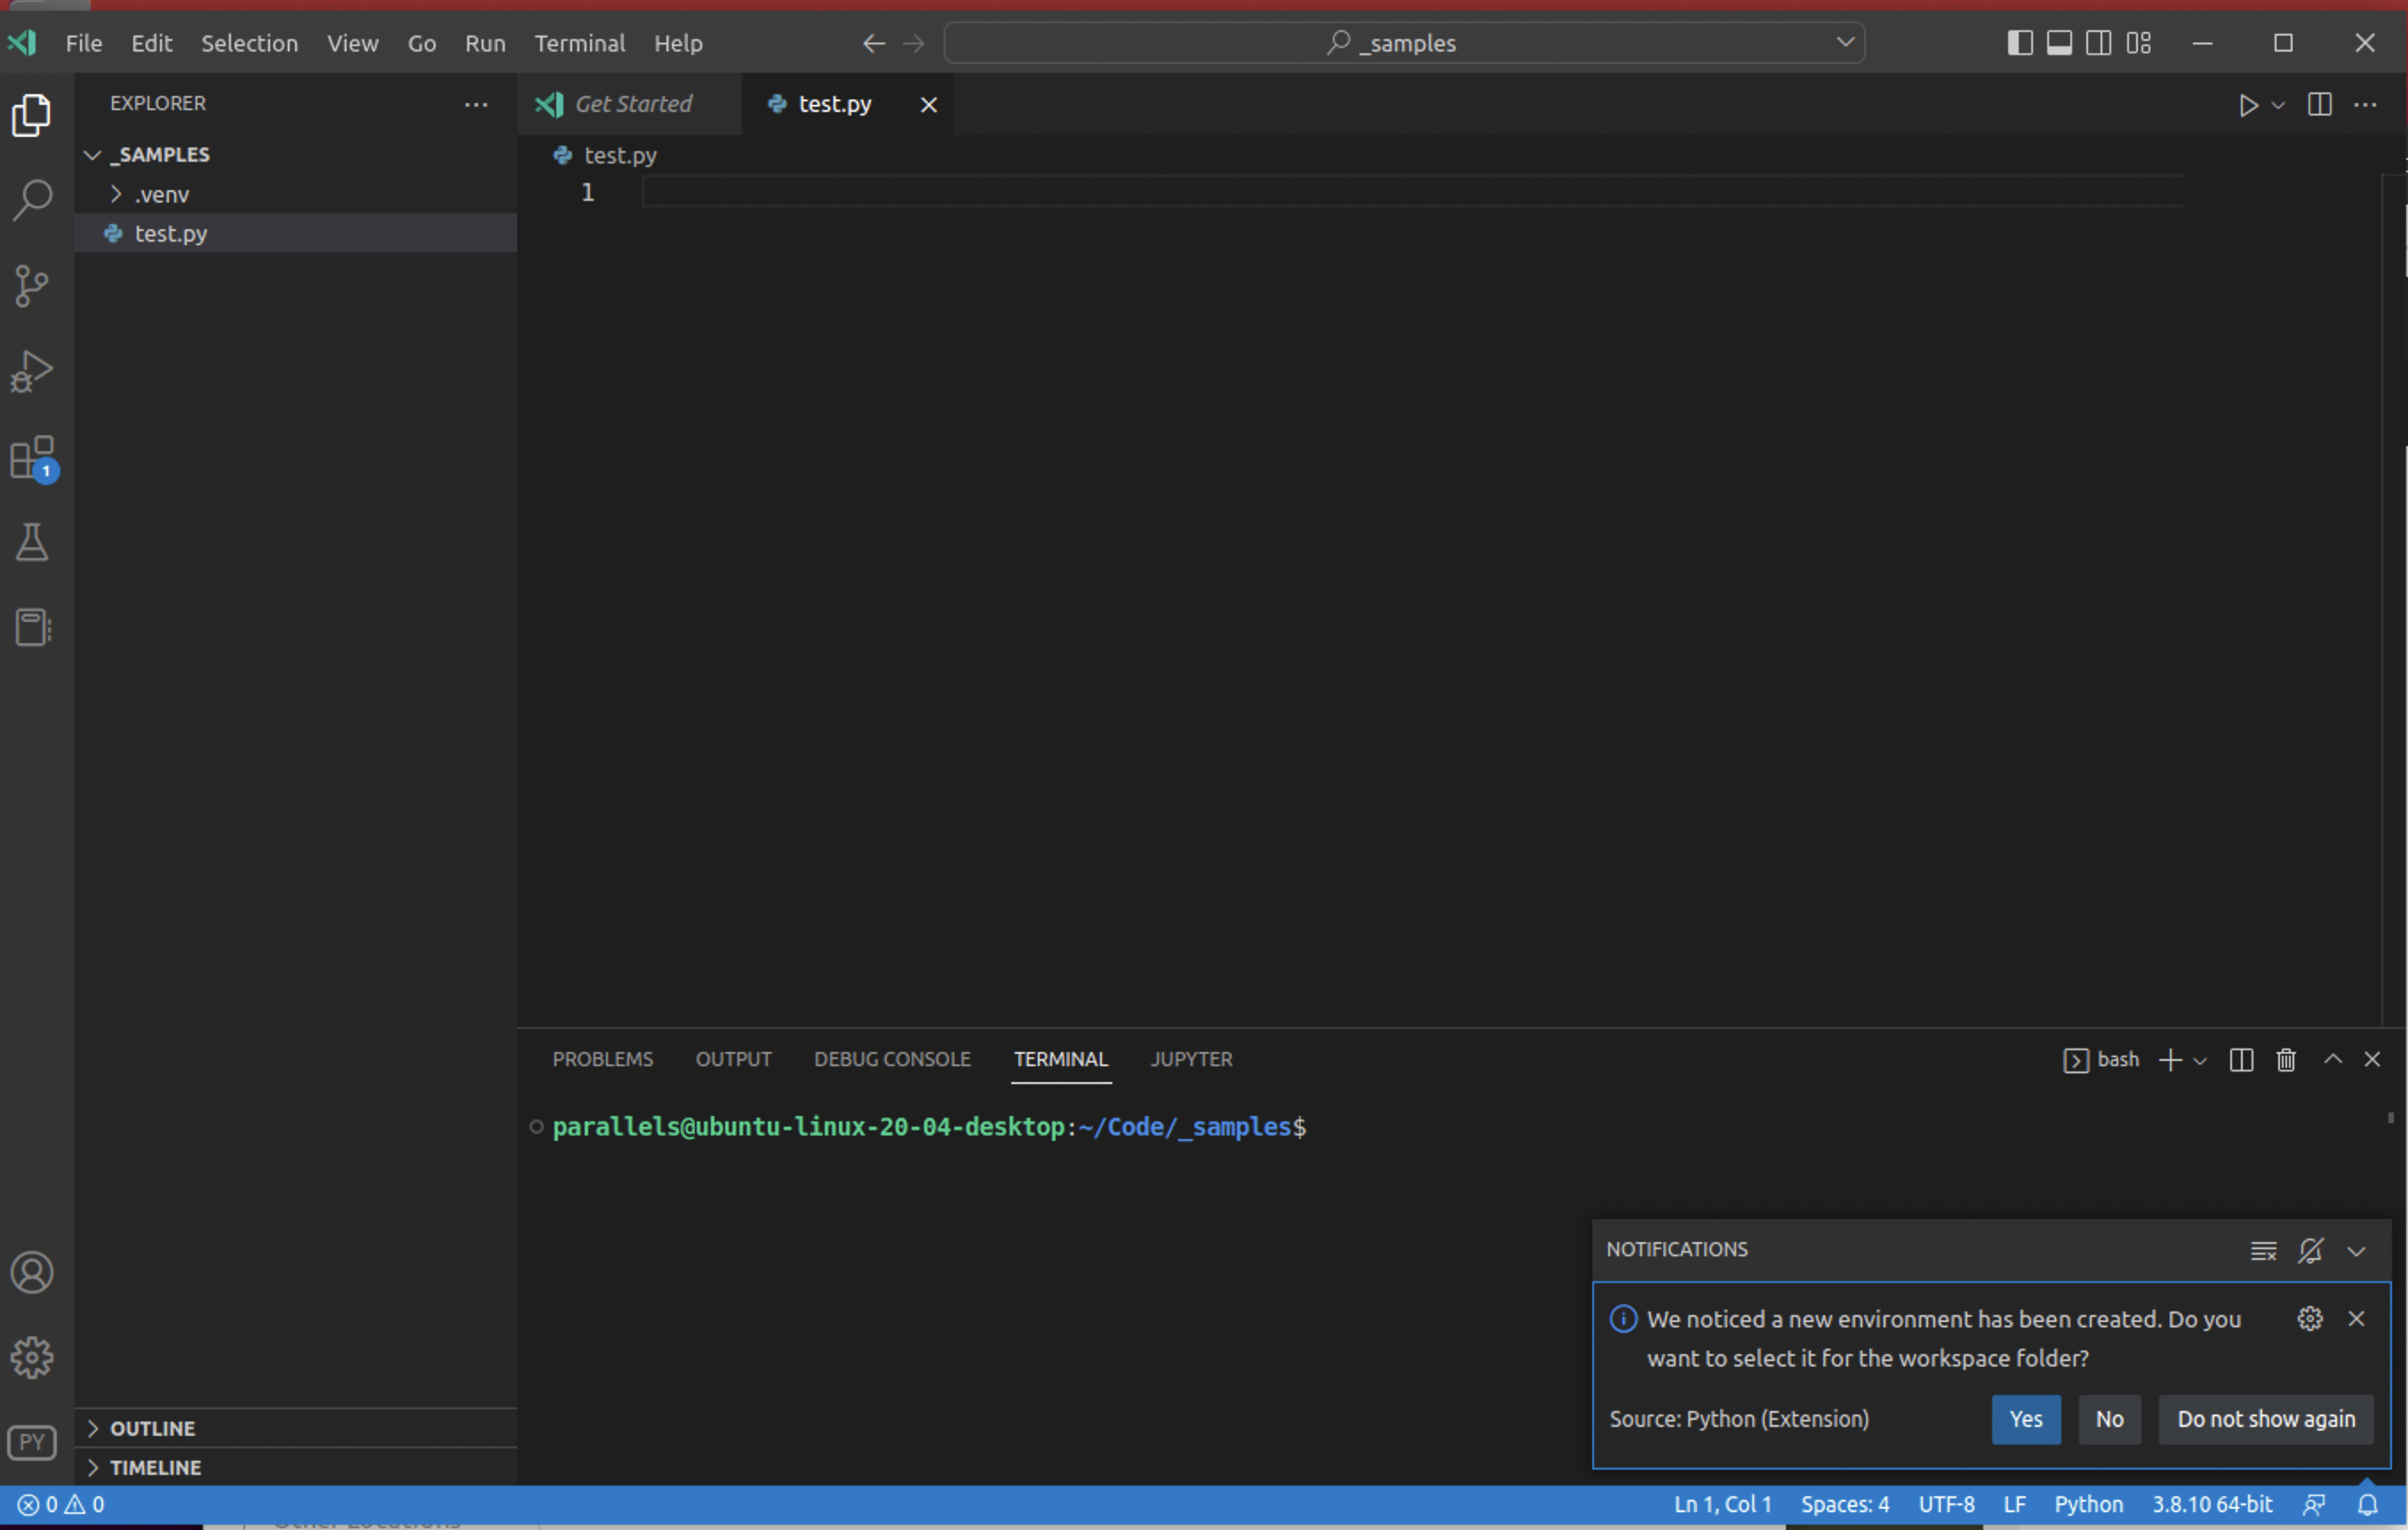Image resolution: width=2408 pixels, height=1530 pixels.
Task: Maximize the terminal panel size
Action: [x=2333, y=1059]
